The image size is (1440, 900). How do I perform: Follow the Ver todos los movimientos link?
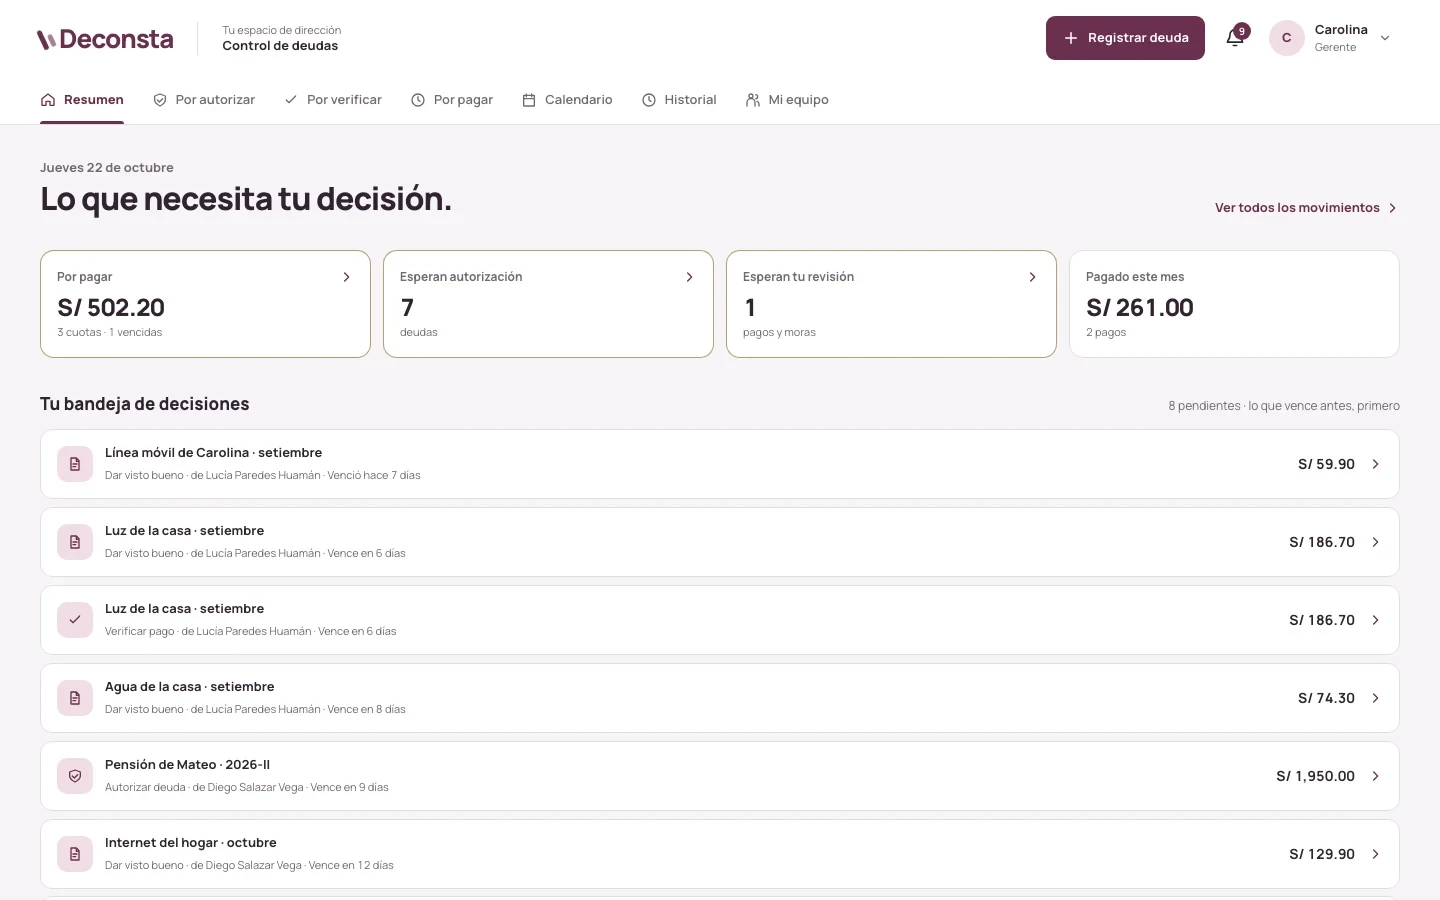click(x=1306, y=208)
